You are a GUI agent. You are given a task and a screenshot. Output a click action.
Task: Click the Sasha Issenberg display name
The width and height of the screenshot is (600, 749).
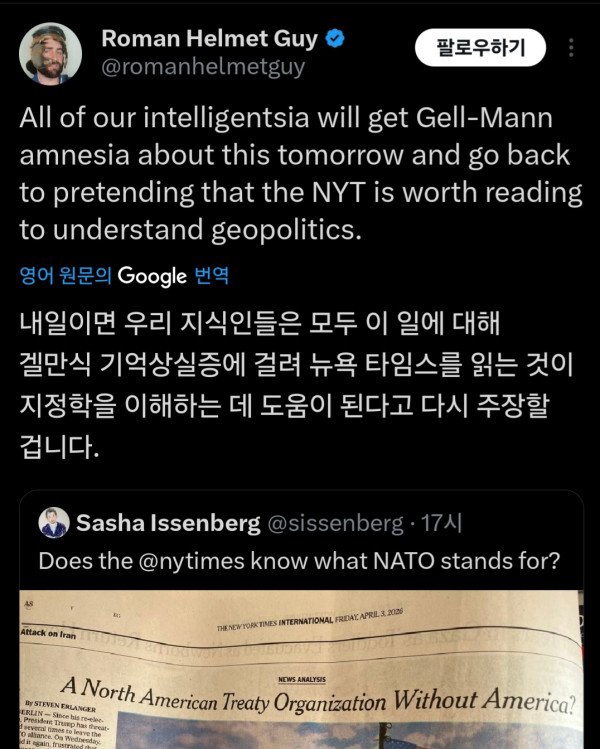[x=167, y=523]
